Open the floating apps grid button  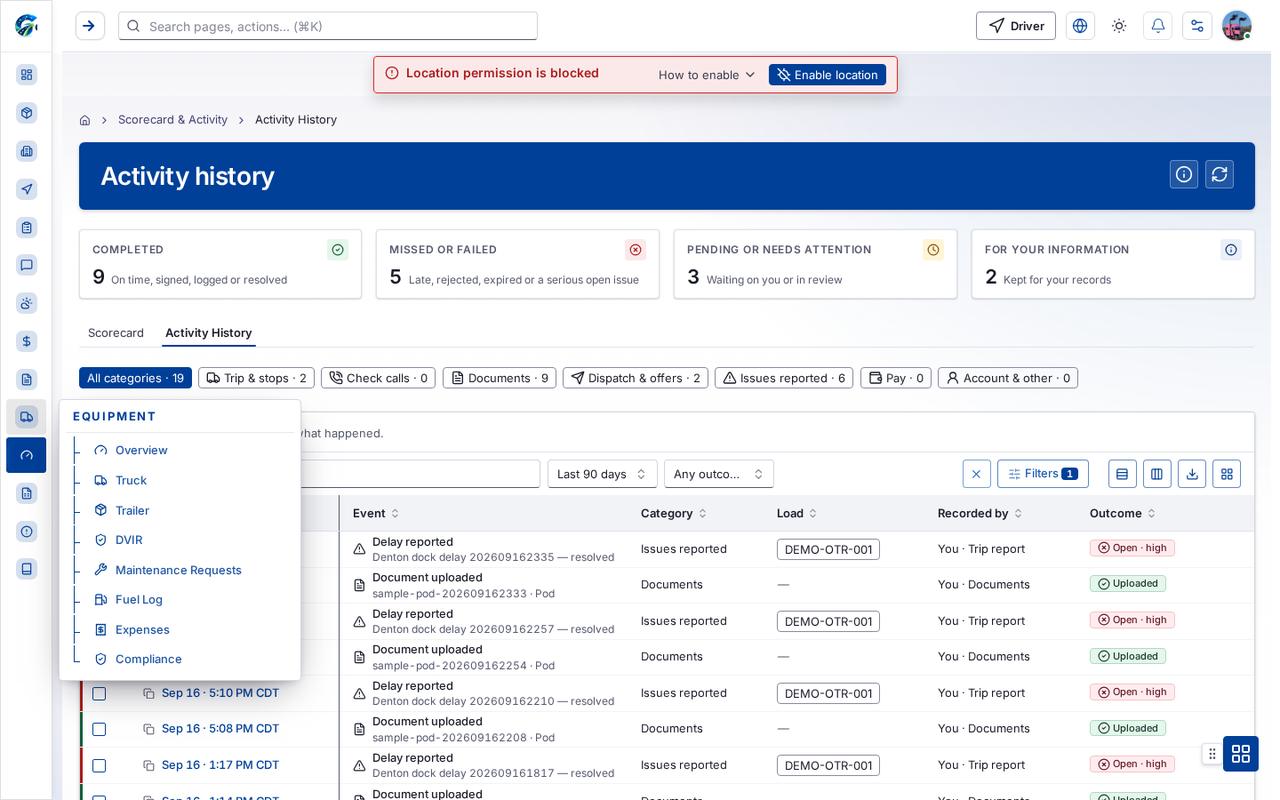coord(1241,753)
